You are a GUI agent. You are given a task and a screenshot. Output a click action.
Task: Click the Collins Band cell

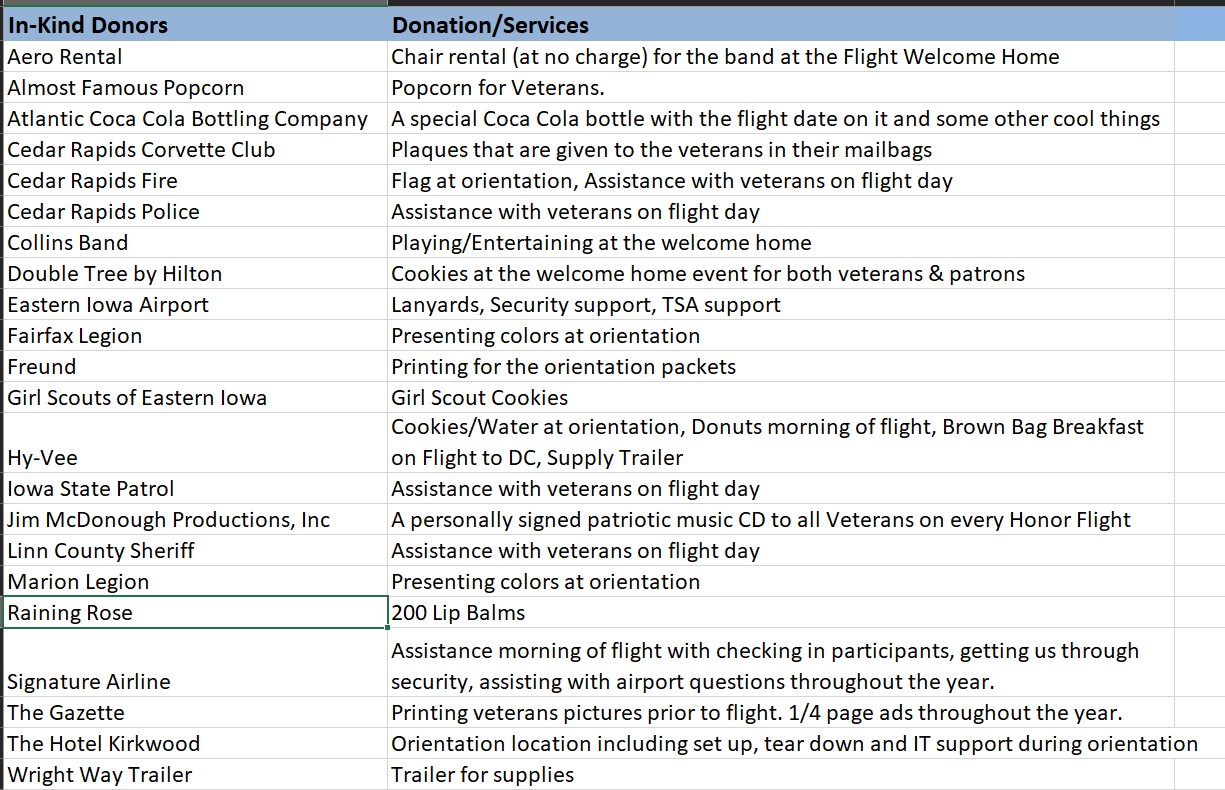[195, 243]
